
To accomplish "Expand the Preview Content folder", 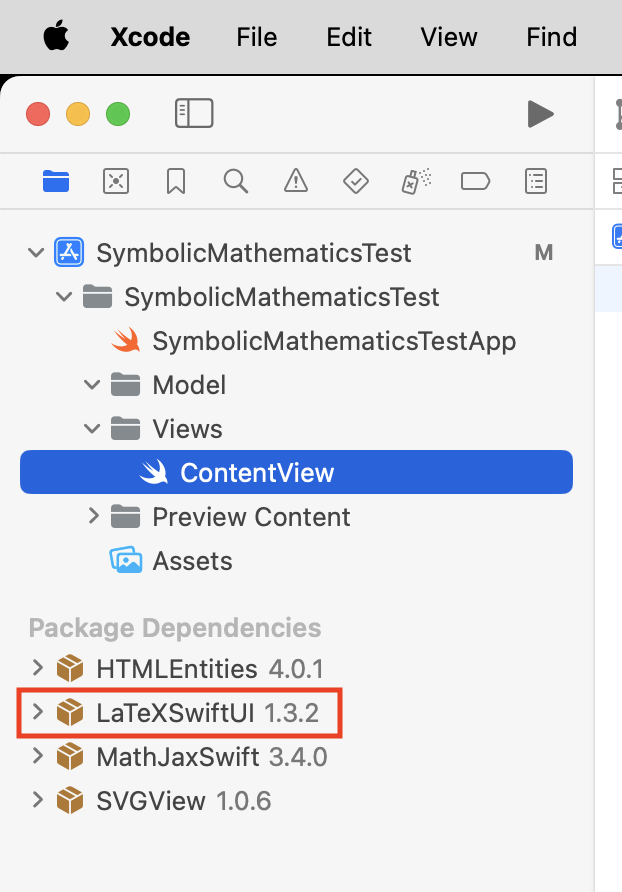I will [93, 517].
